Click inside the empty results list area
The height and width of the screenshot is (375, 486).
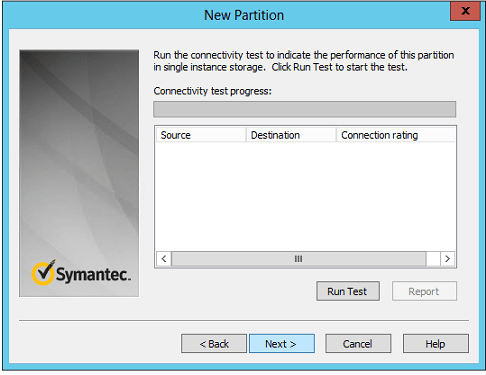305,197
